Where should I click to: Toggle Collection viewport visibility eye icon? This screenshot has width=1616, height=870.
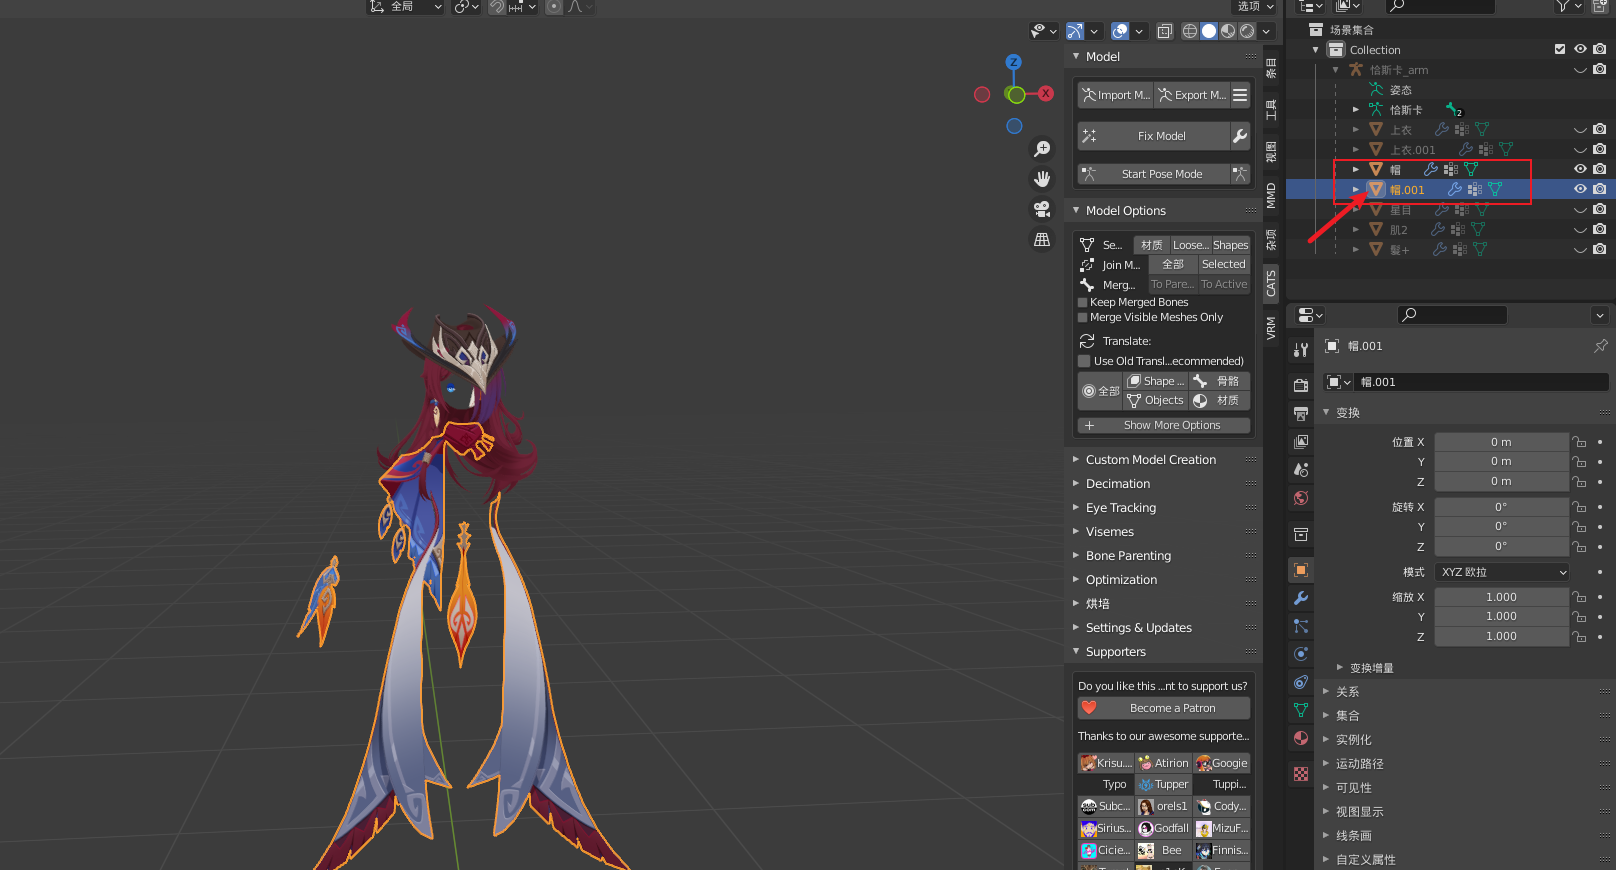click(1580, 49)
